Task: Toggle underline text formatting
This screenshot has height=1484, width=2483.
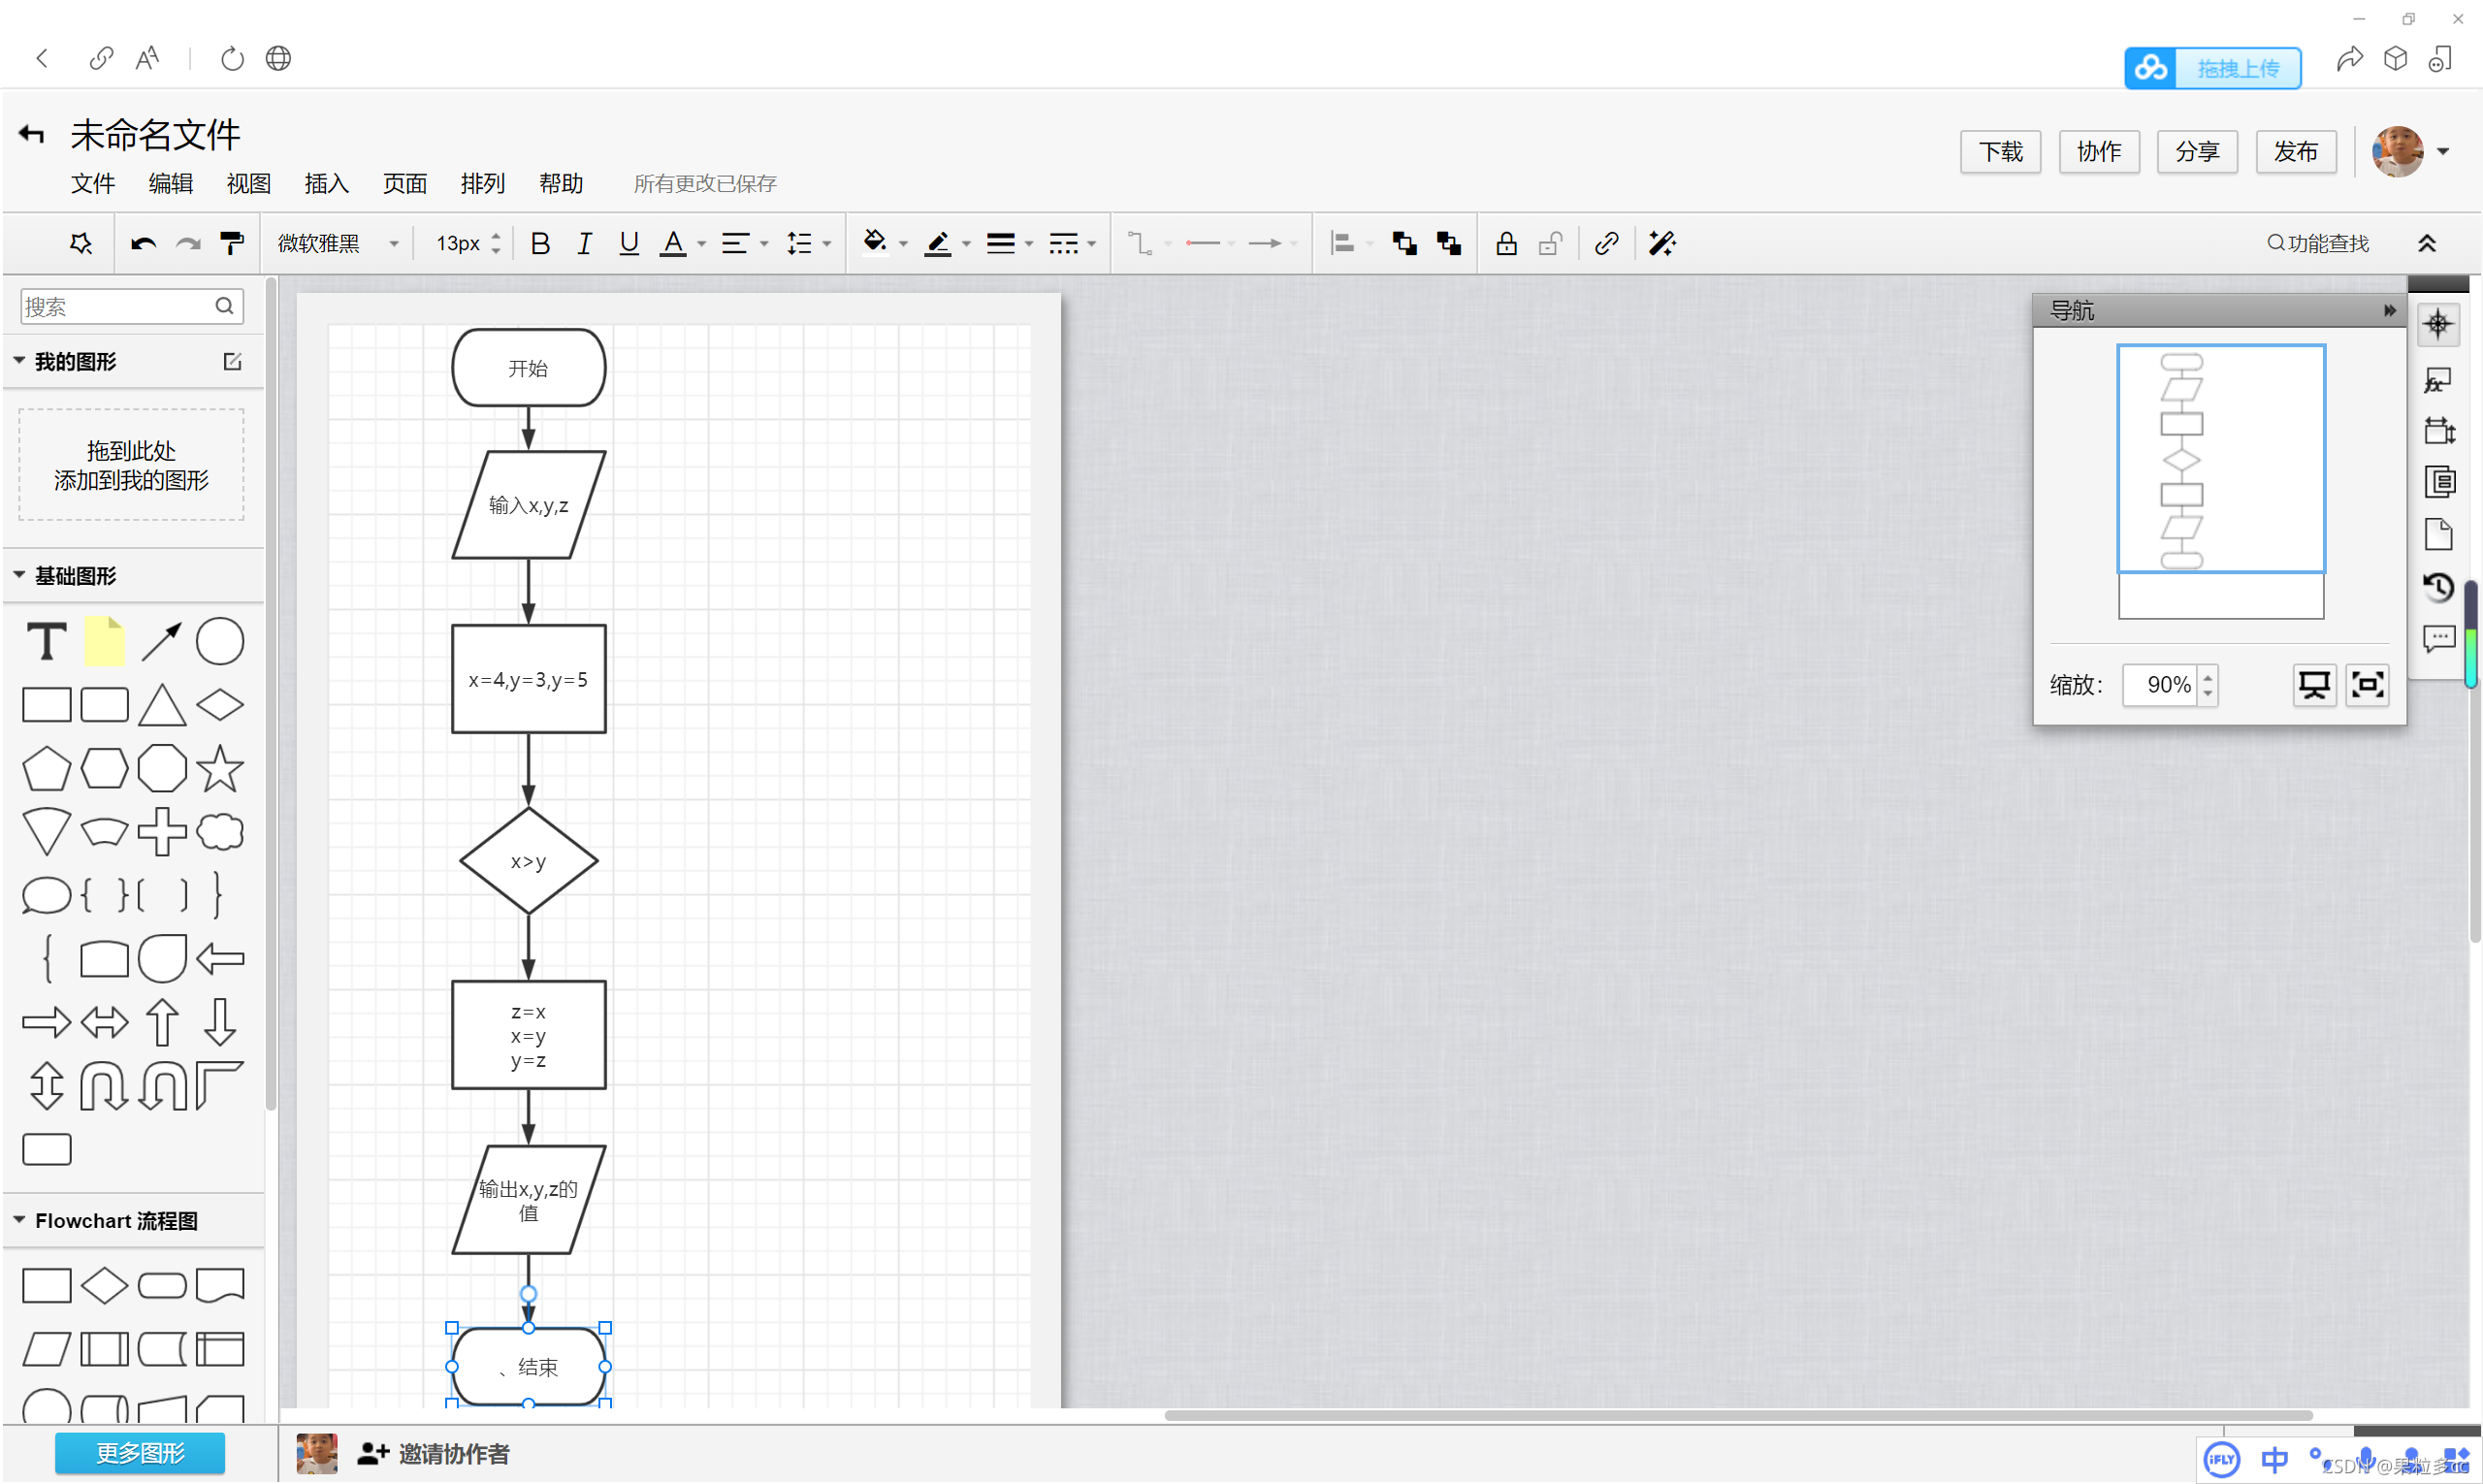Action: 628,243
